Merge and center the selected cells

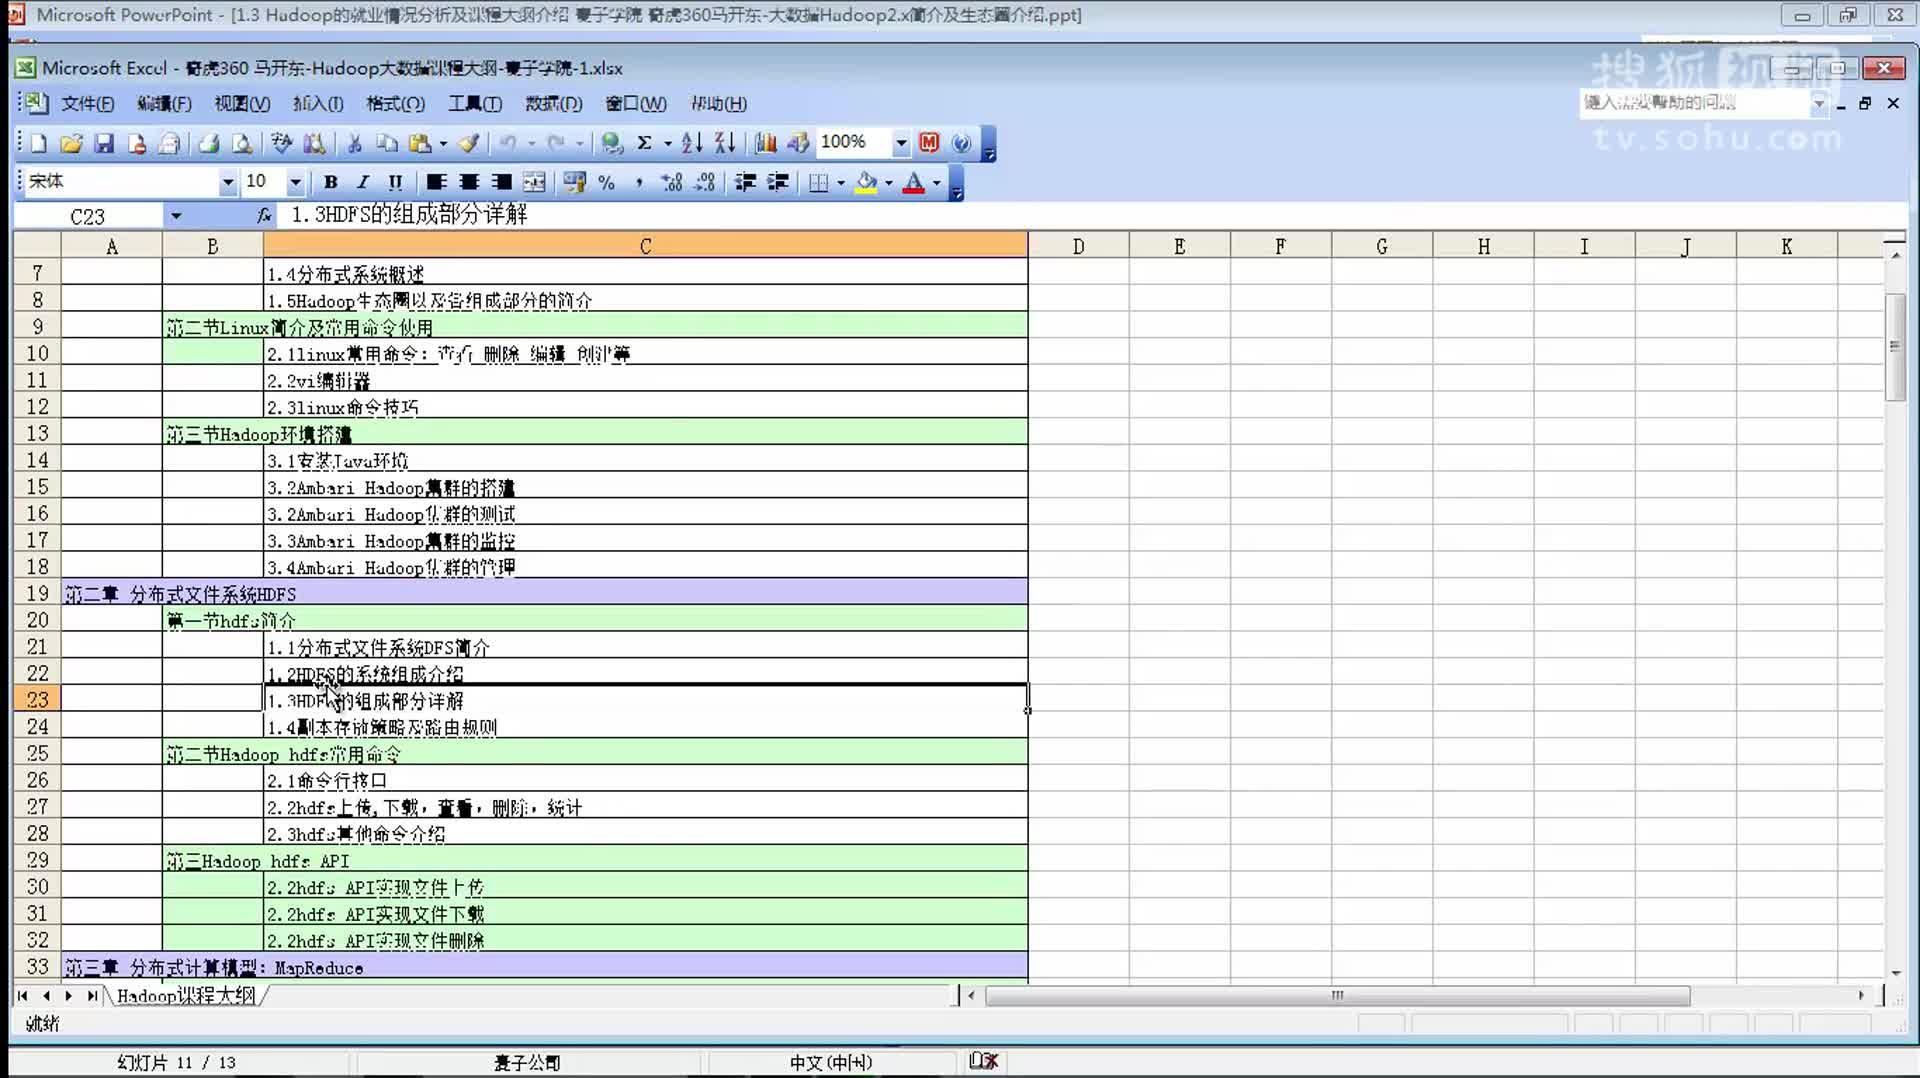click(x=534, y=182)
